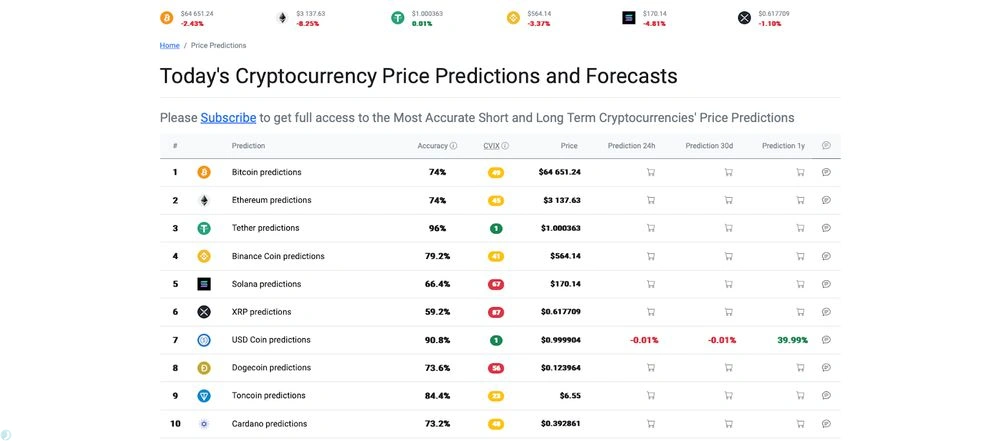Click the XRP price in the top ticker
Viewport: 1000px width, 441px height.
tap(773, 14)
